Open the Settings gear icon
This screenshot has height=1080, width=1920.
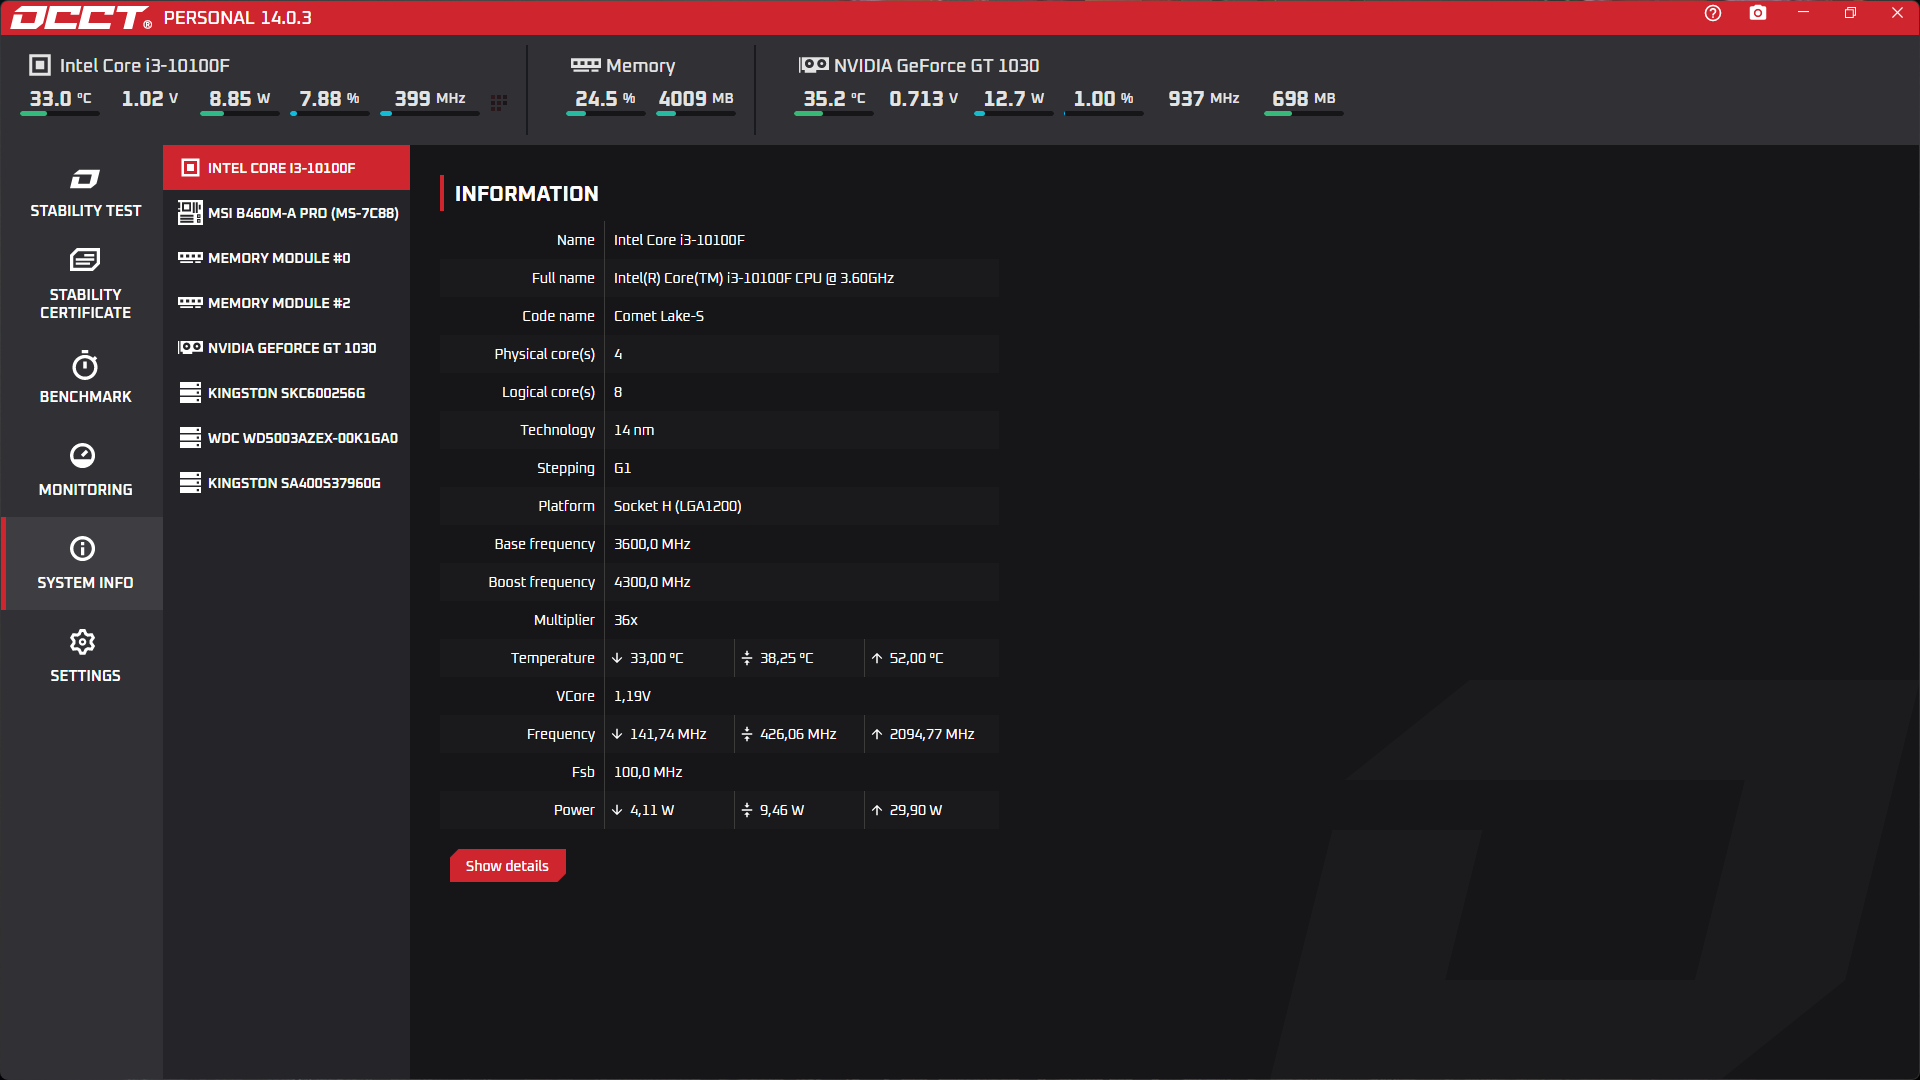tap(83, 641)
